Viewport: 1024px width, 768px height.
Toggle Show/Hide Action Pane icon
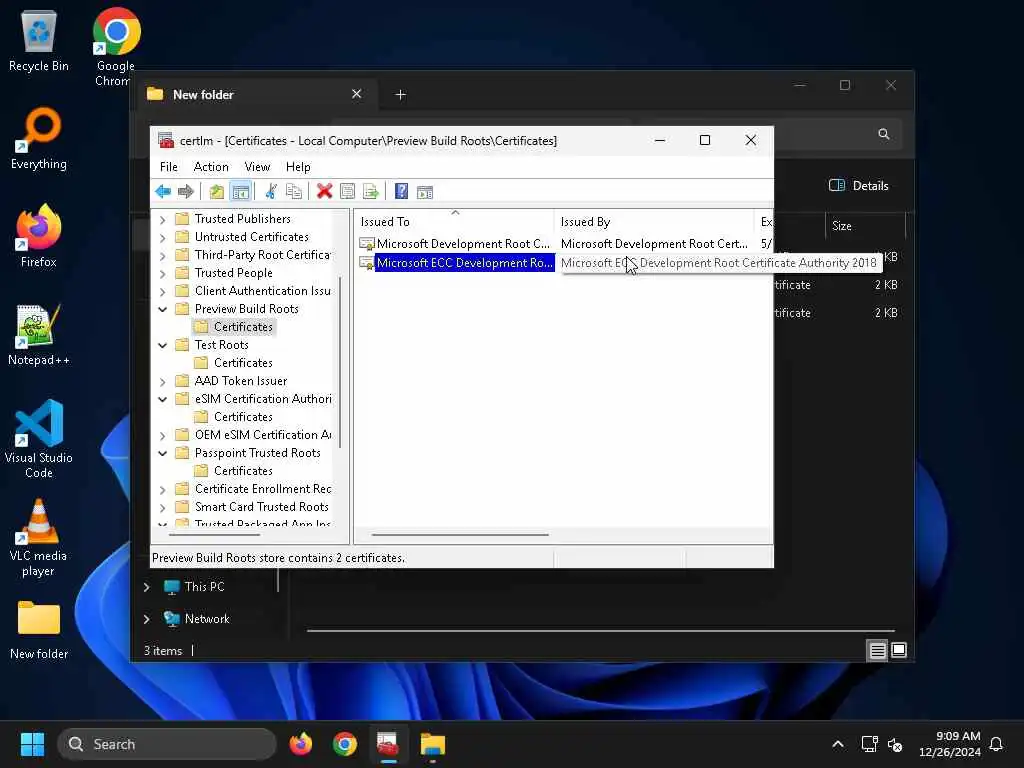point(425,191)
